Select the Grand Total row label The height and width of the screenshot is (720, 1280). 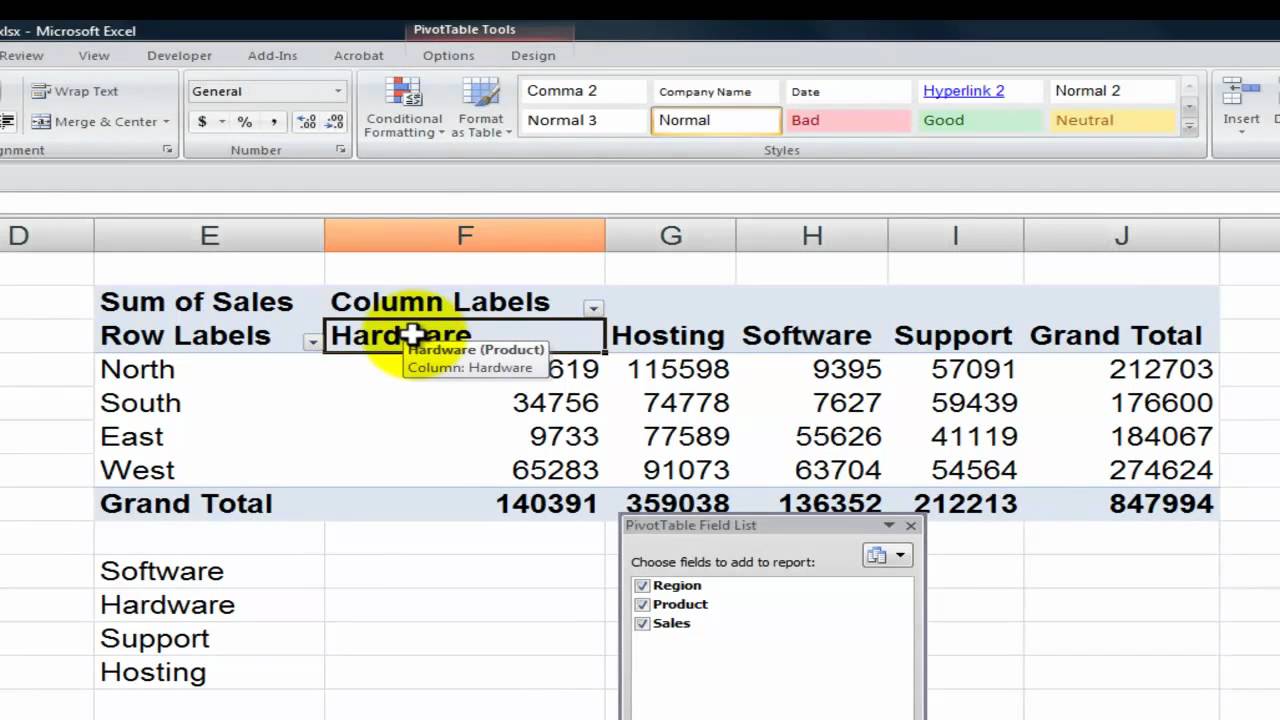point(209,504)
